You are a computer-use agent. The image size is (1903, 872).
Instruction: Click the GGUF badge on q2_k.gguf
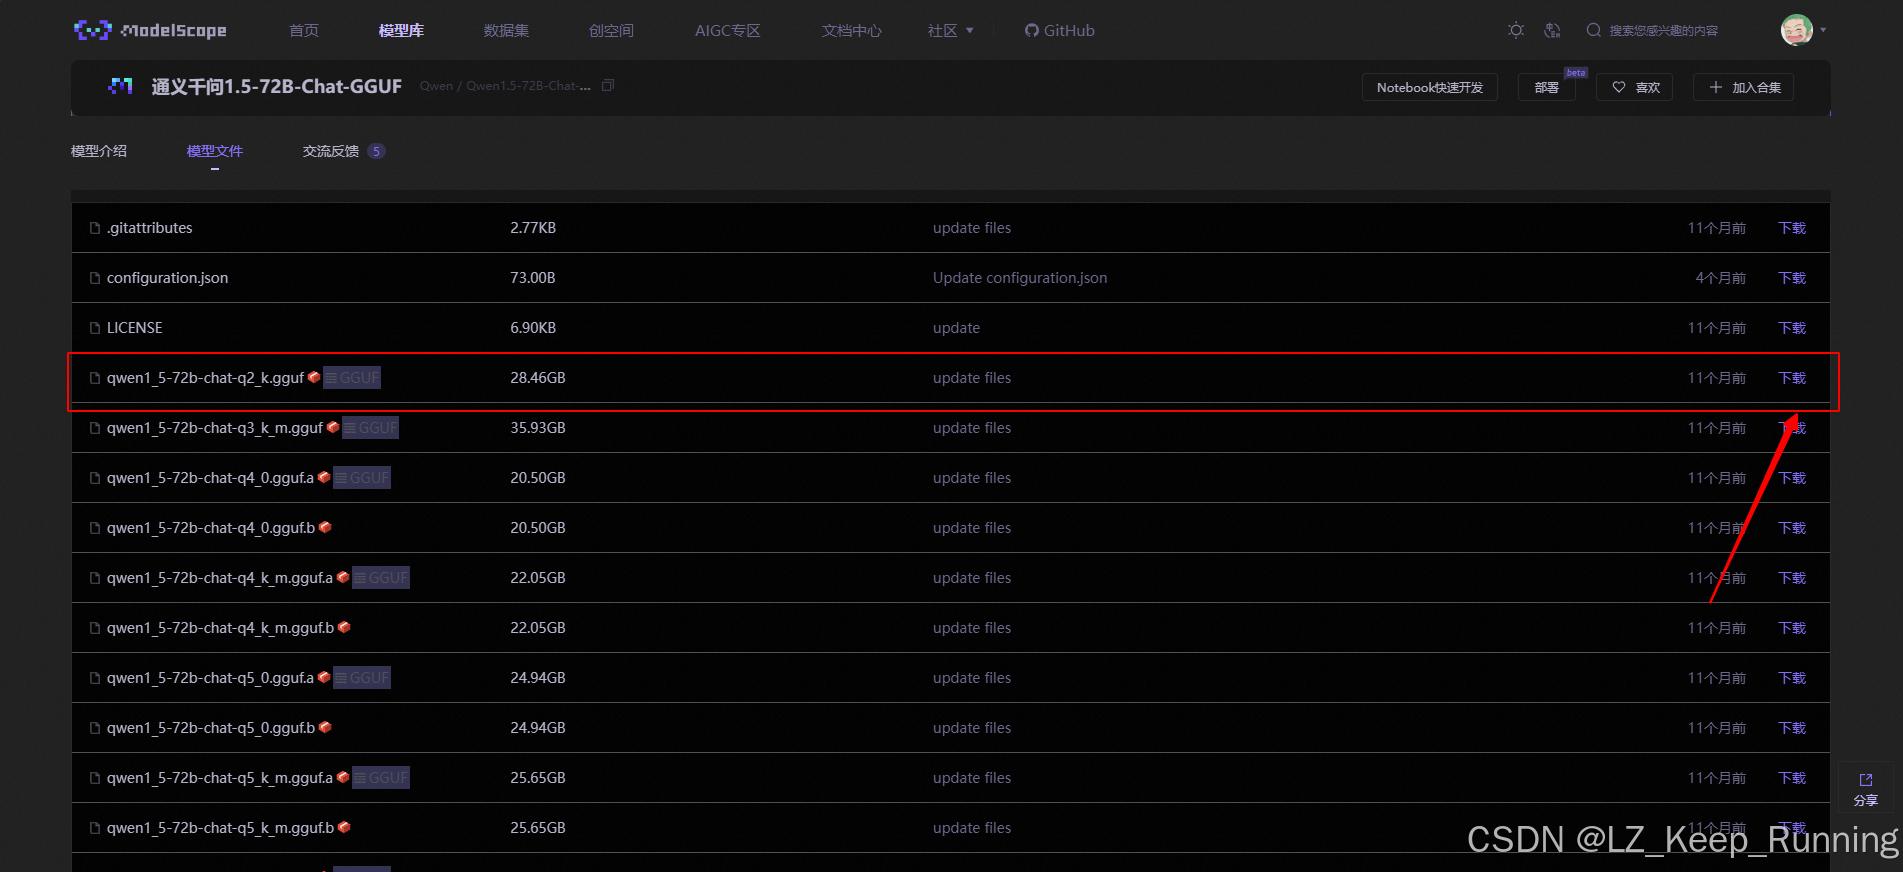click(352, 378)
